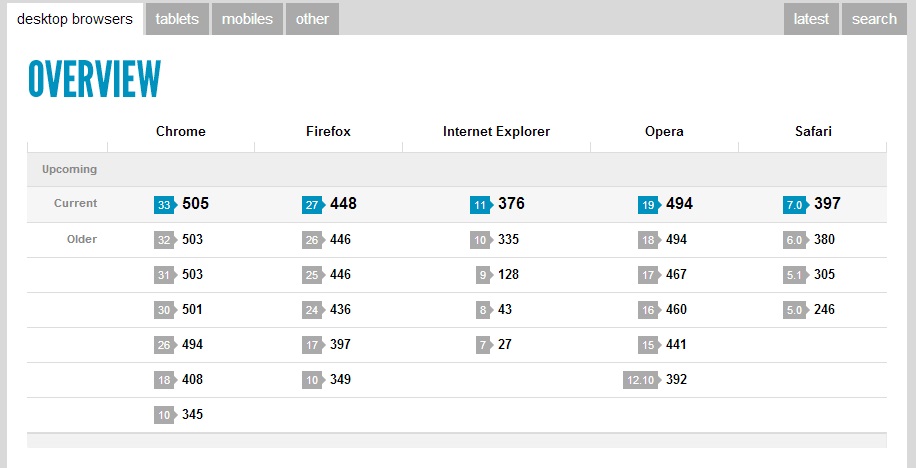Image resolution: width=916 pixels, height=468 pixels.
Task: Click the Opera 12.10 version badge
Action: (642, 380)
